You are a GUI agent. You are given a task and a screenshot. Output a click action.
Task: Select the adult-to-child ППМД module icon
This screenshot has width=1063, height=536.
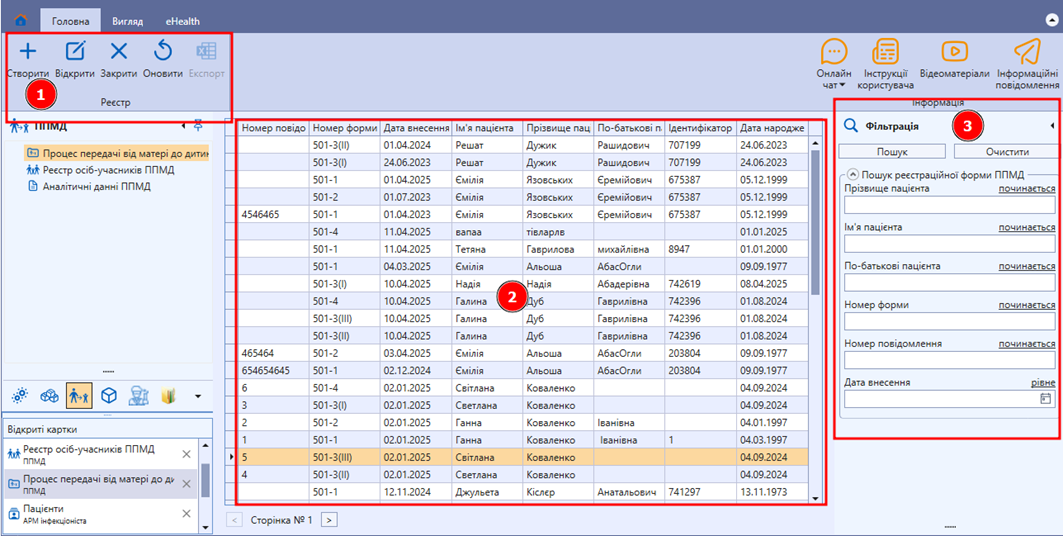(79, 395)
